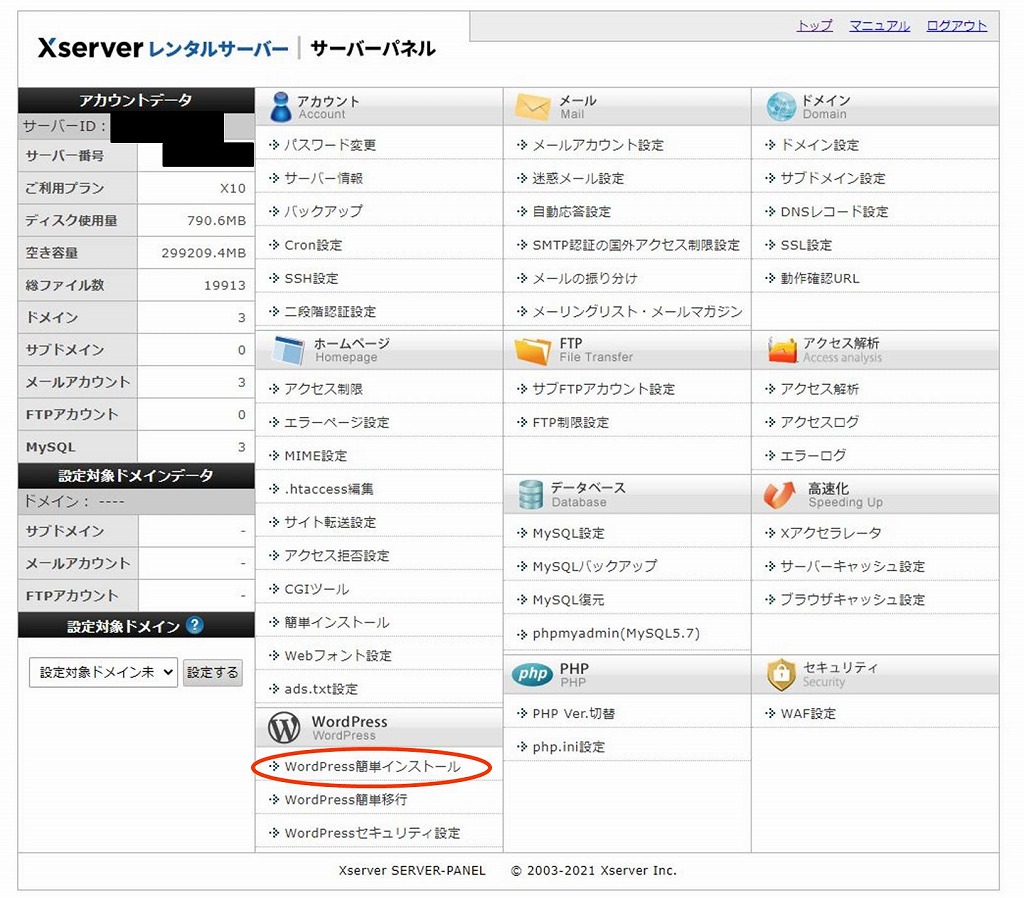Open PHP Ver.切替
Viewport: 1024px width, 898px height.
coord(573,714)
